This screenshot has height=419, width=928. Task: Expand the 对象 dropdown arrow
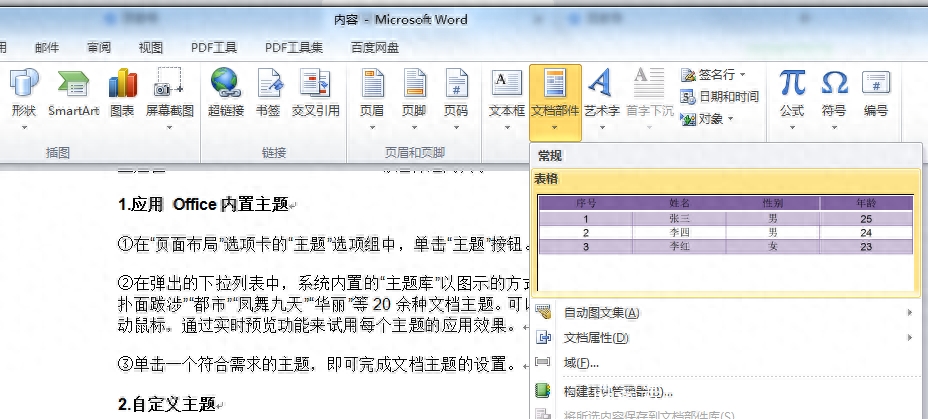click(731, 119)
